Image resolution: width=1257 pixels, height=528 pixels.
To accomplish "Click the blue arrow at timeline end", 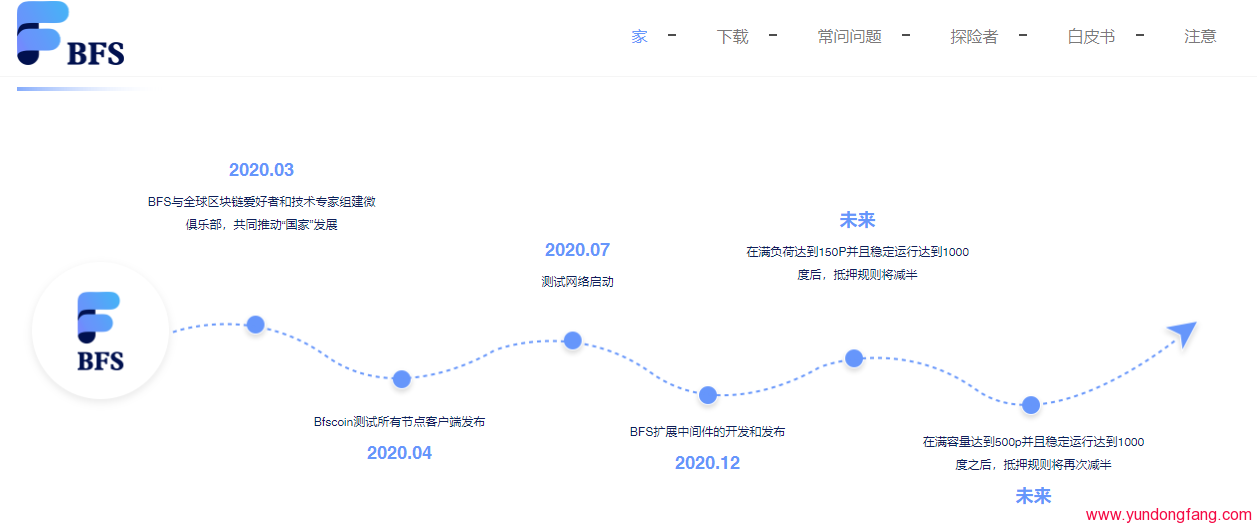I will pyautogui.click(x=1182, y=332).
